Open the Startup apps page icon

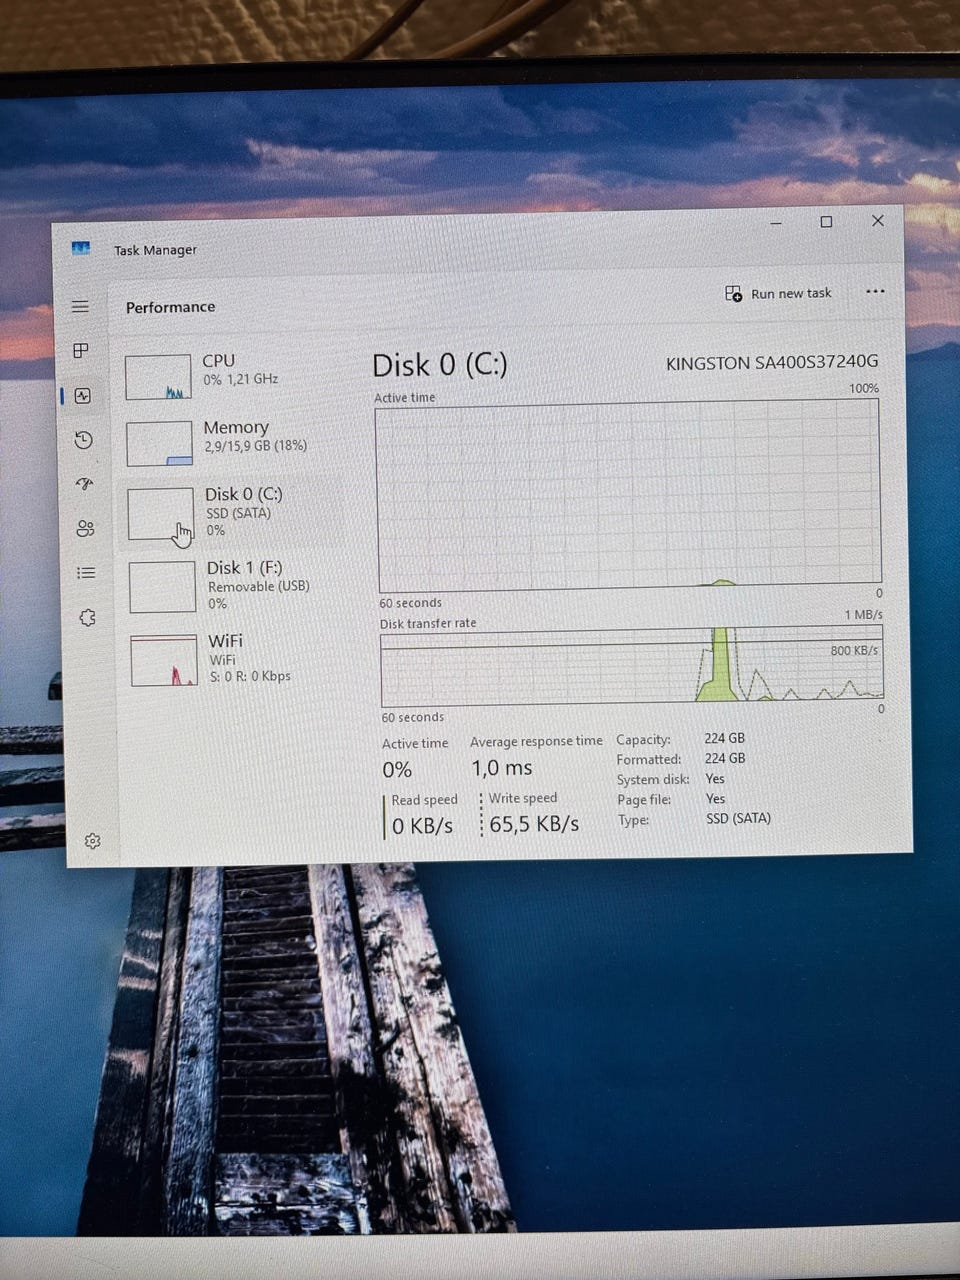[84, 484]
